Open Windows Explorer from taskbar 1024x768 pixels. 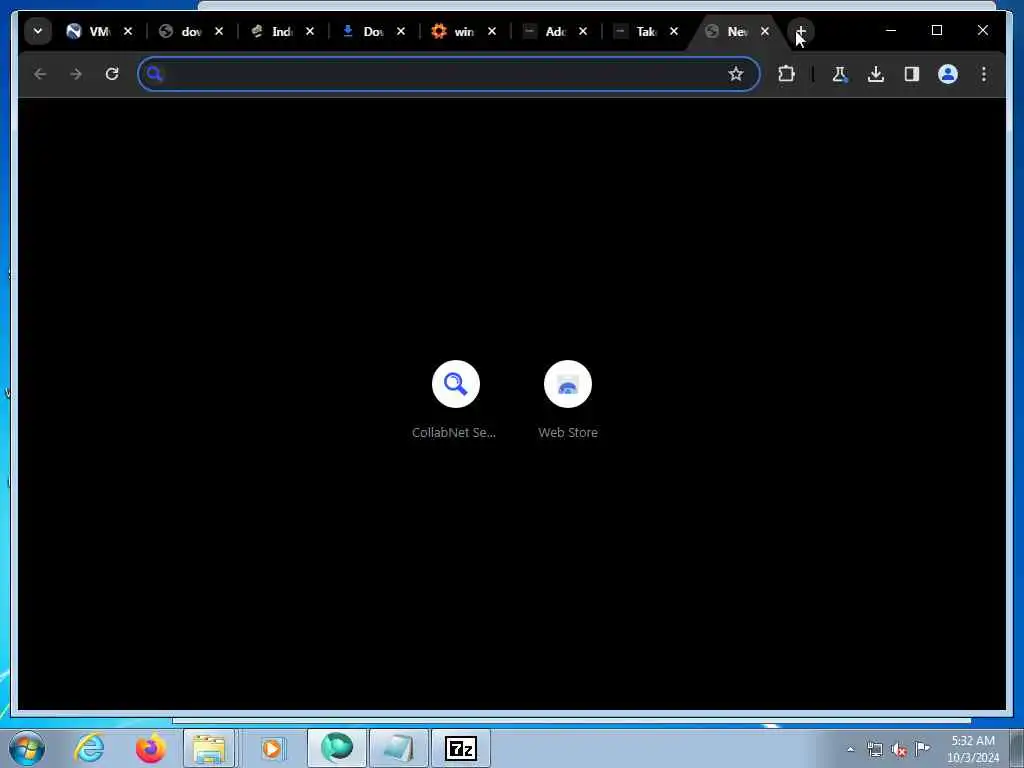(x=209, y=748)
